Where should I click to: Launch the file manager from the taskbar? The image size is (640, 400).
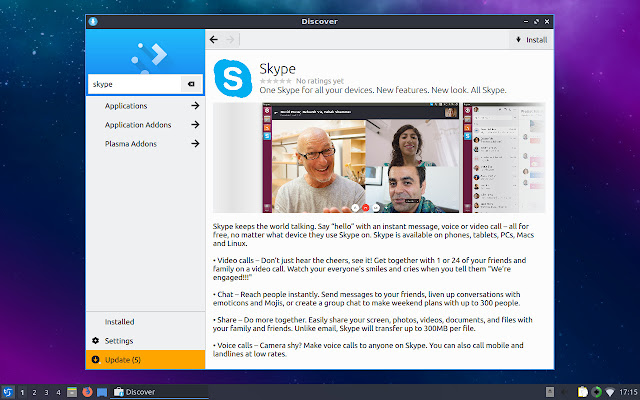pos(72,392)
